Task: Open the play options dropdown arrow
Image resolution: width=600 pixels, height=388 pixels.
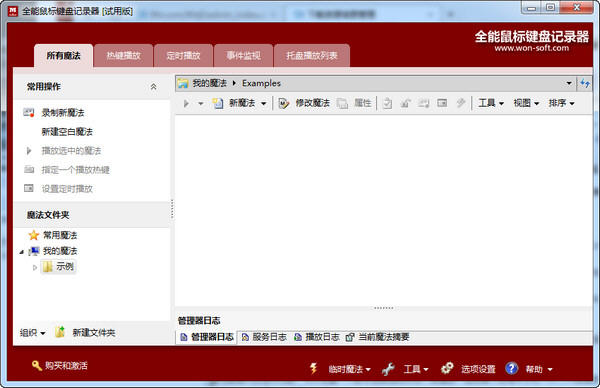Action: pos(201,103)
